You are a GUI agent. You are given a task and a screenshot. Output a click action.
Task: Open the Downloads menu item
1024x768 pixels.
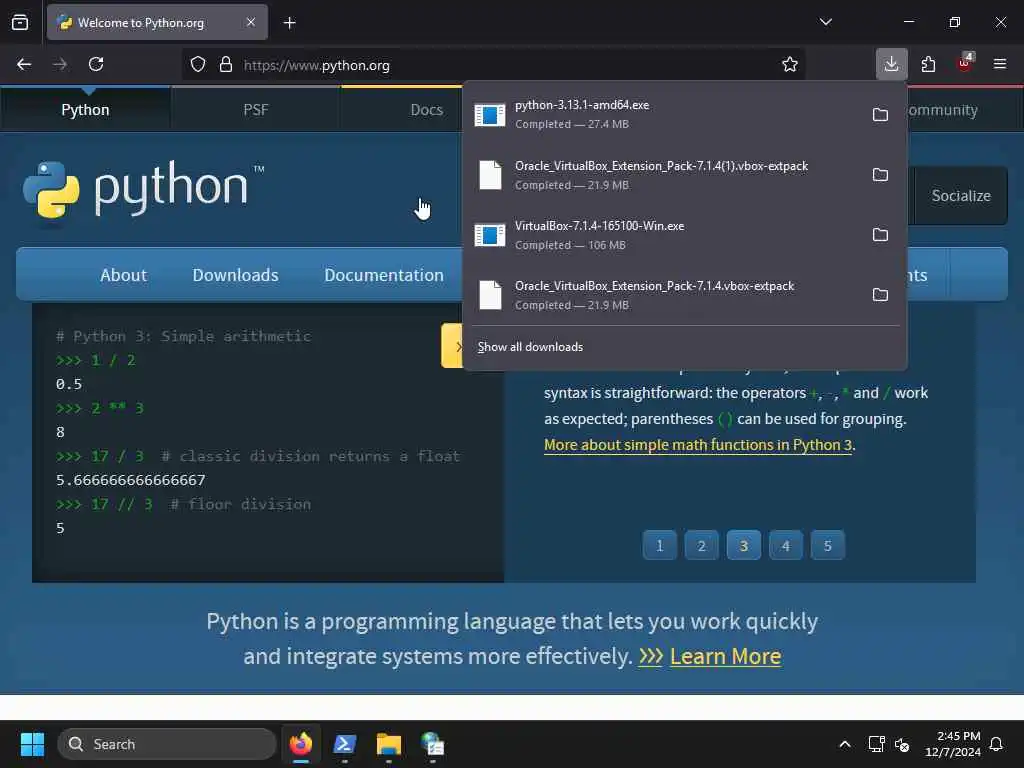[235, 275]
